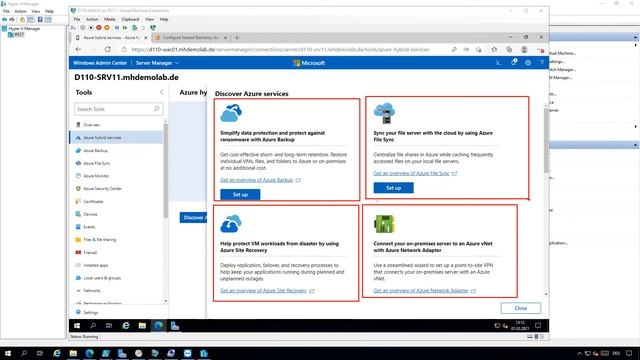Reload the page with the browser refresh icon
The height and width of the screenshot is (360, 640).
(108, 49)
